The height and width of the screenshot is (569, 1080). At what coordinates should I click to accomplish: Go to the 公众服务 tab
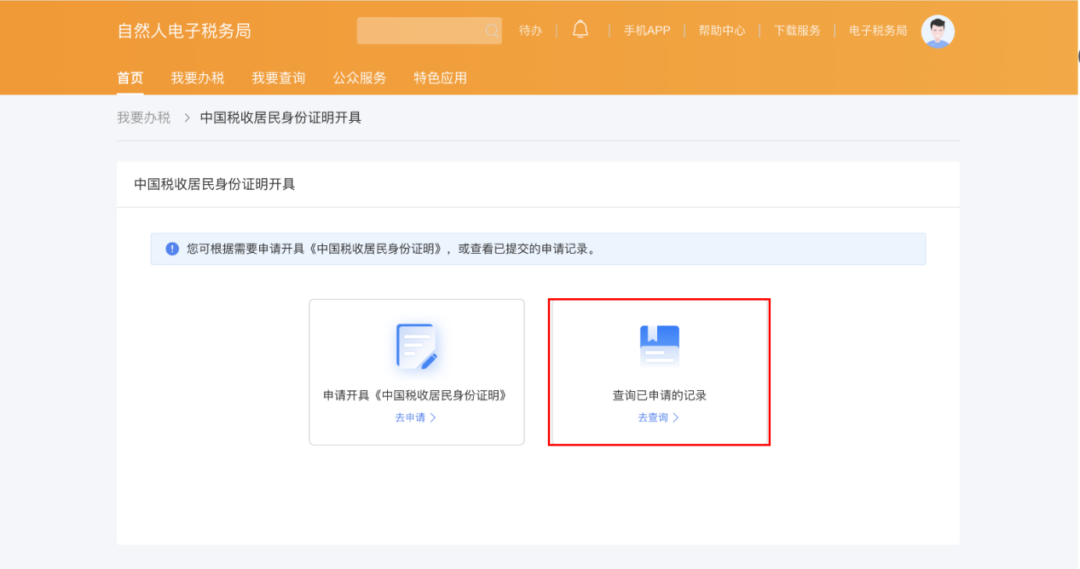359,78
